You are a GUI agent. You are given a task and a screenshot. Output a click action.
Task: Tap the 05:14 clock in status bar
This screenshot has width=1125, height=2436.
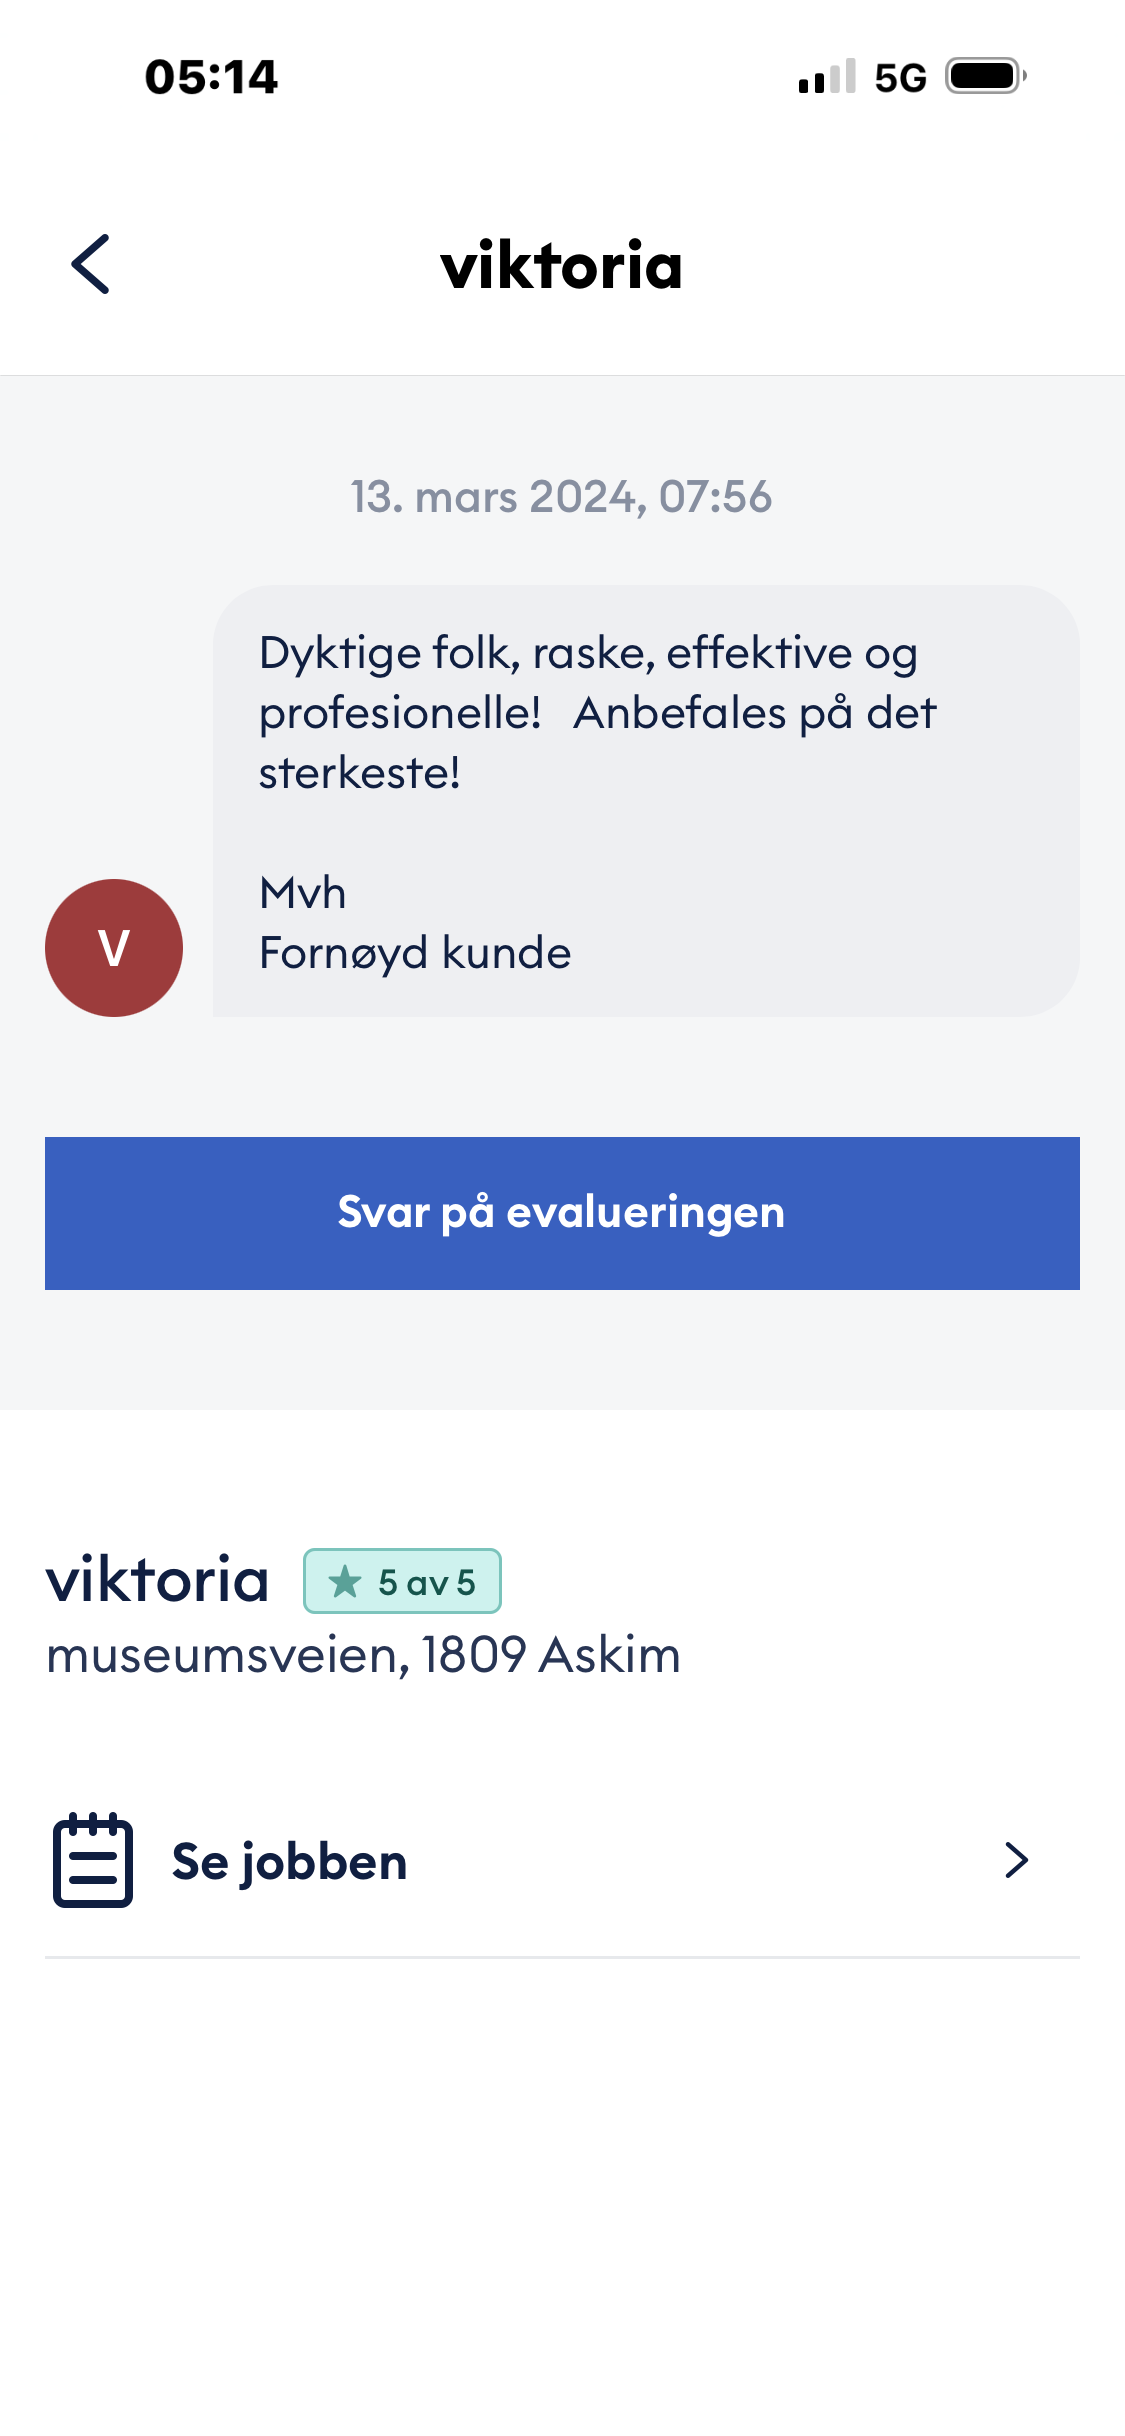(211, 77)
